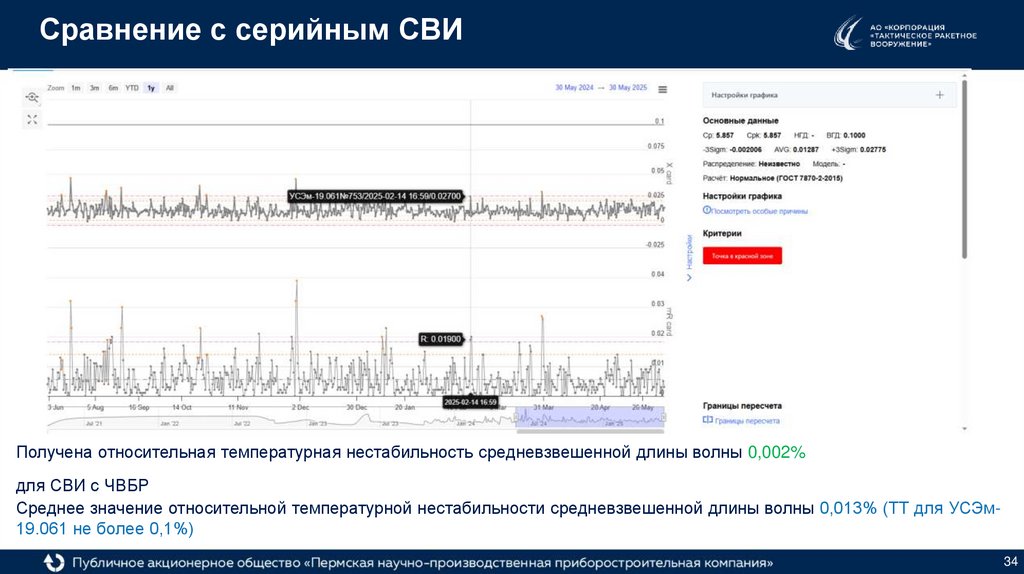
Task: Click the -3Sigm: -0.002006 value
Action: coord(732,150)
